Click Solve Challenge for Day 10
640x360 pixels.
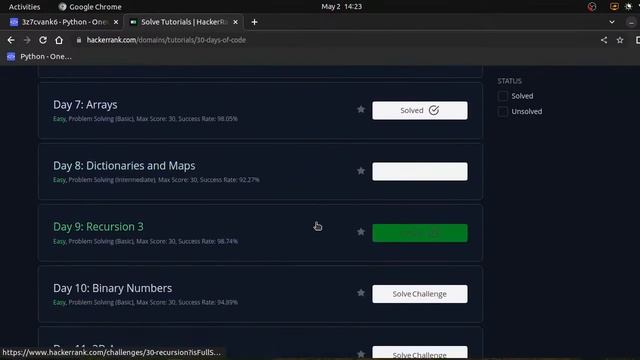(x=420, y=294)
